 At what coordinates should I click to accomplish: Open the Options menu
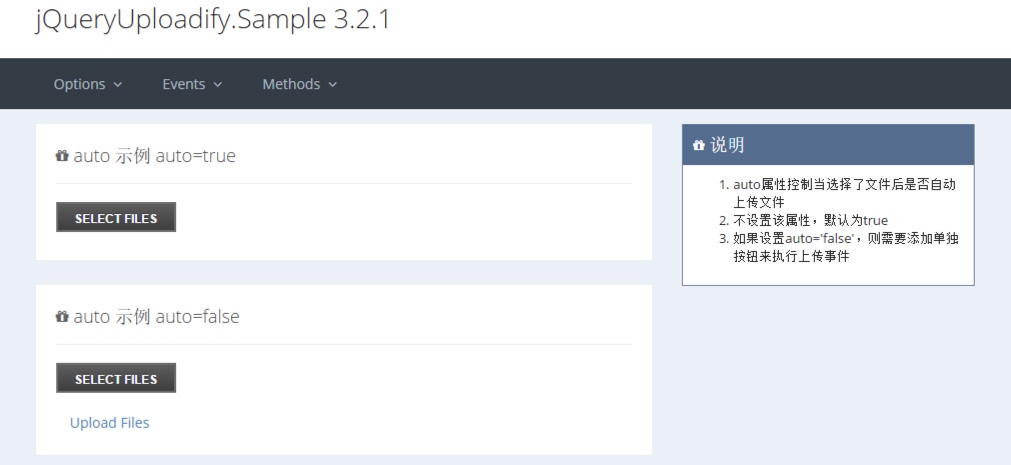pyautogui.click(x=88, y=84)
